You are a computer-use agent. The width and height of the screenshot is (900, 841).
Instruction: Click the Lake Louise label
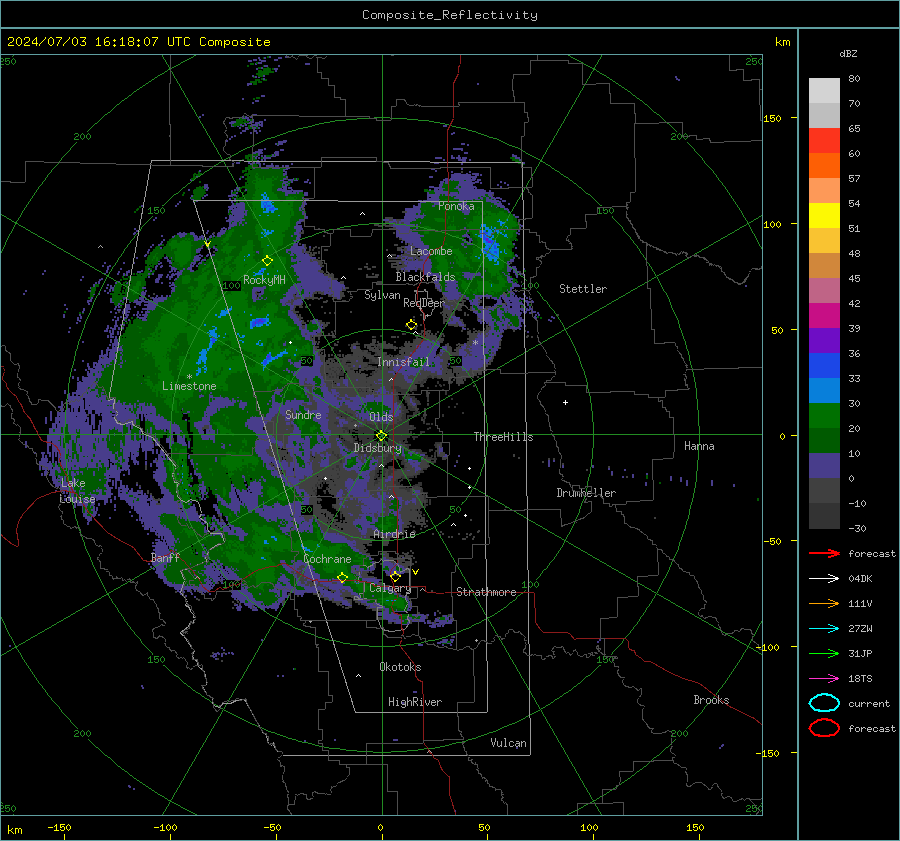pyautogui.click(x=77, y=491)
